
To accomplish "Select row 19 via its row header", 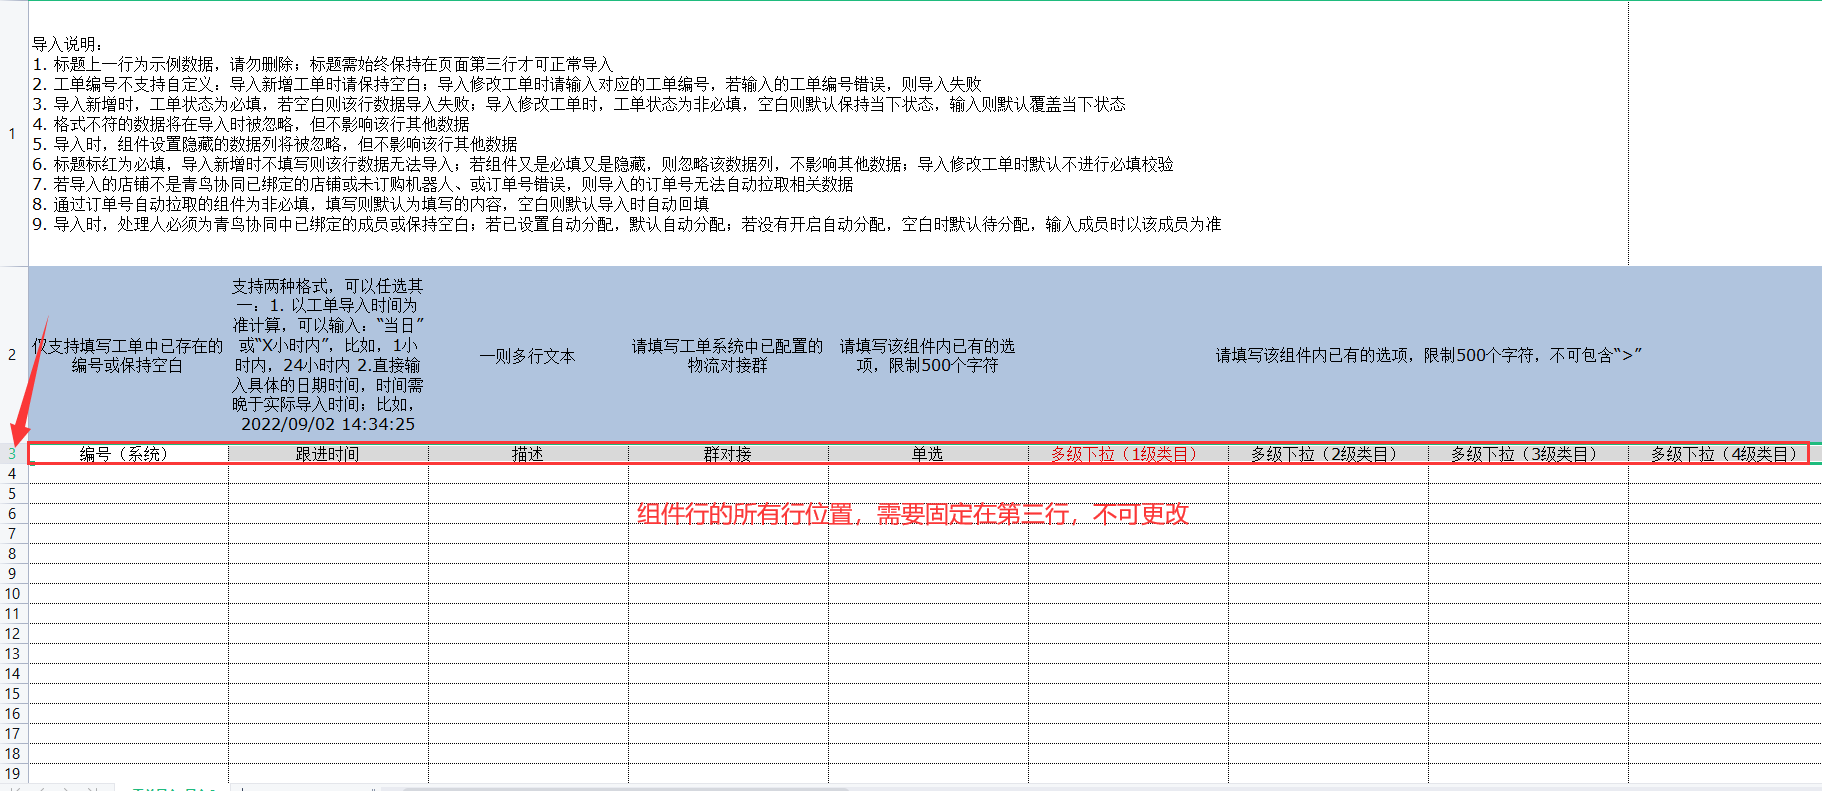I will [x=13, y=774].
